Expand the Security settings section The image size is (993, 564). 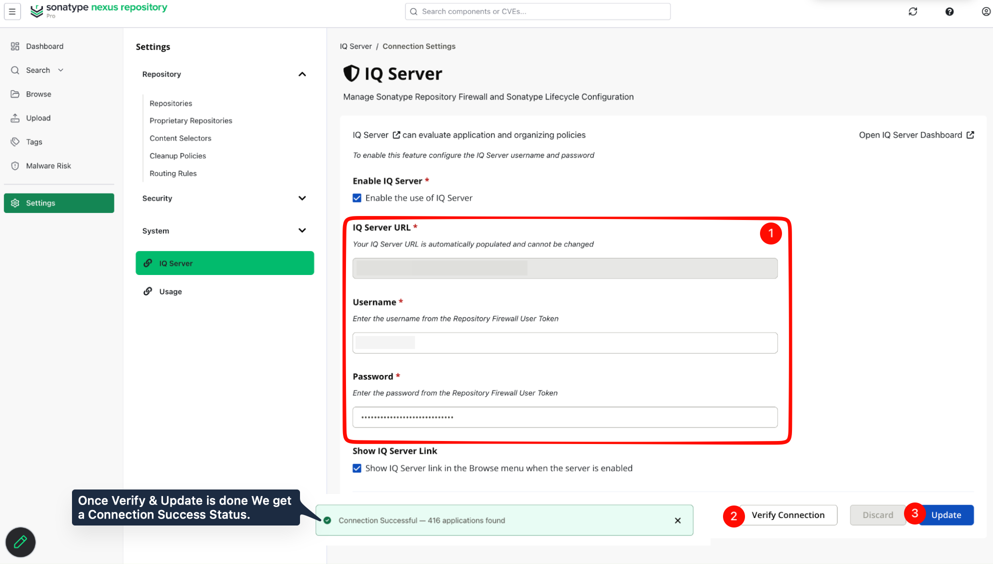(x=302, y=198)
